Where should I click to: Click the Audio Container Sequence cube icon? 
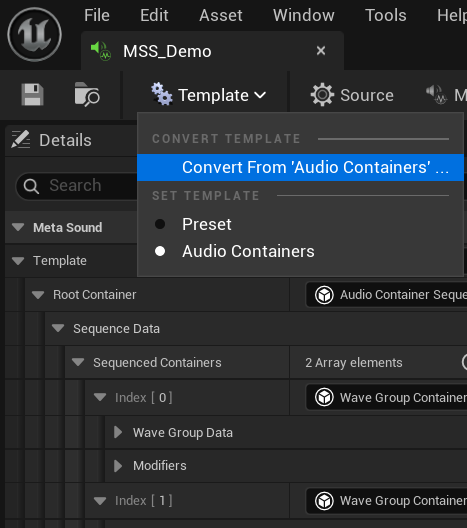coord(324,295)
